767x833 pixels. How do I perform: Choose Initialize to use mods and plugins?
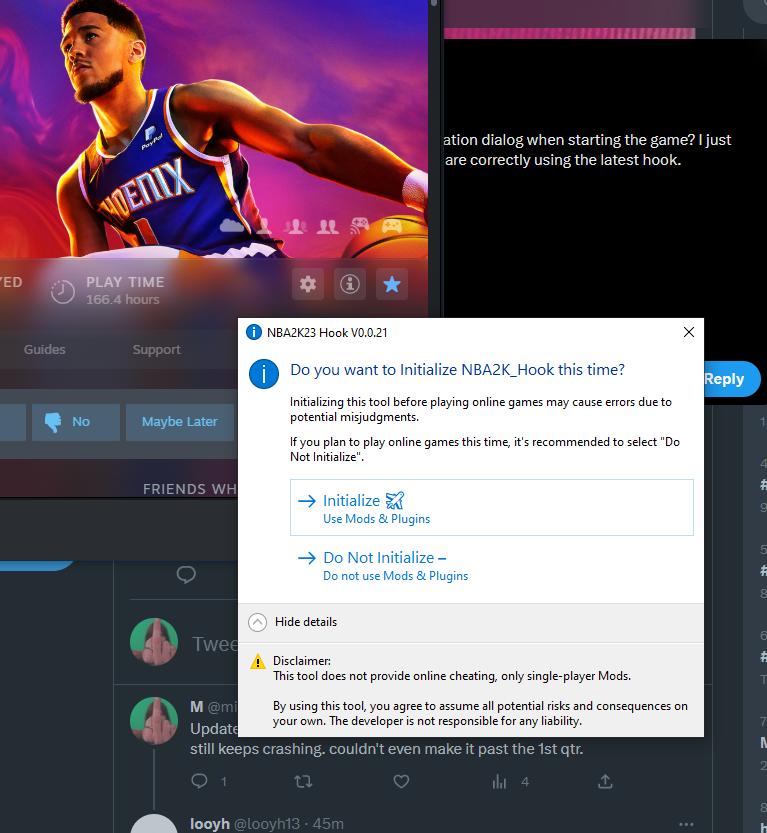click(492, 508)
